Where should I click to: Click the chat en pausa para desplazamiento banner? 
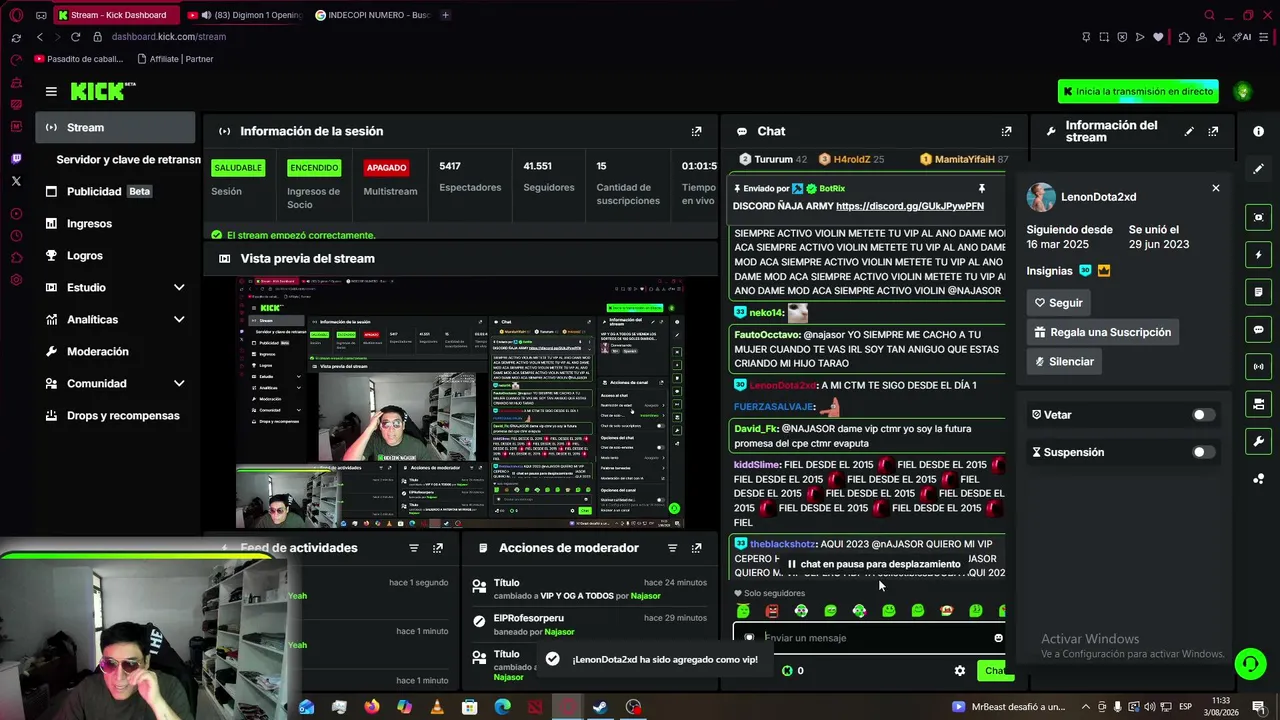(874, 564)
